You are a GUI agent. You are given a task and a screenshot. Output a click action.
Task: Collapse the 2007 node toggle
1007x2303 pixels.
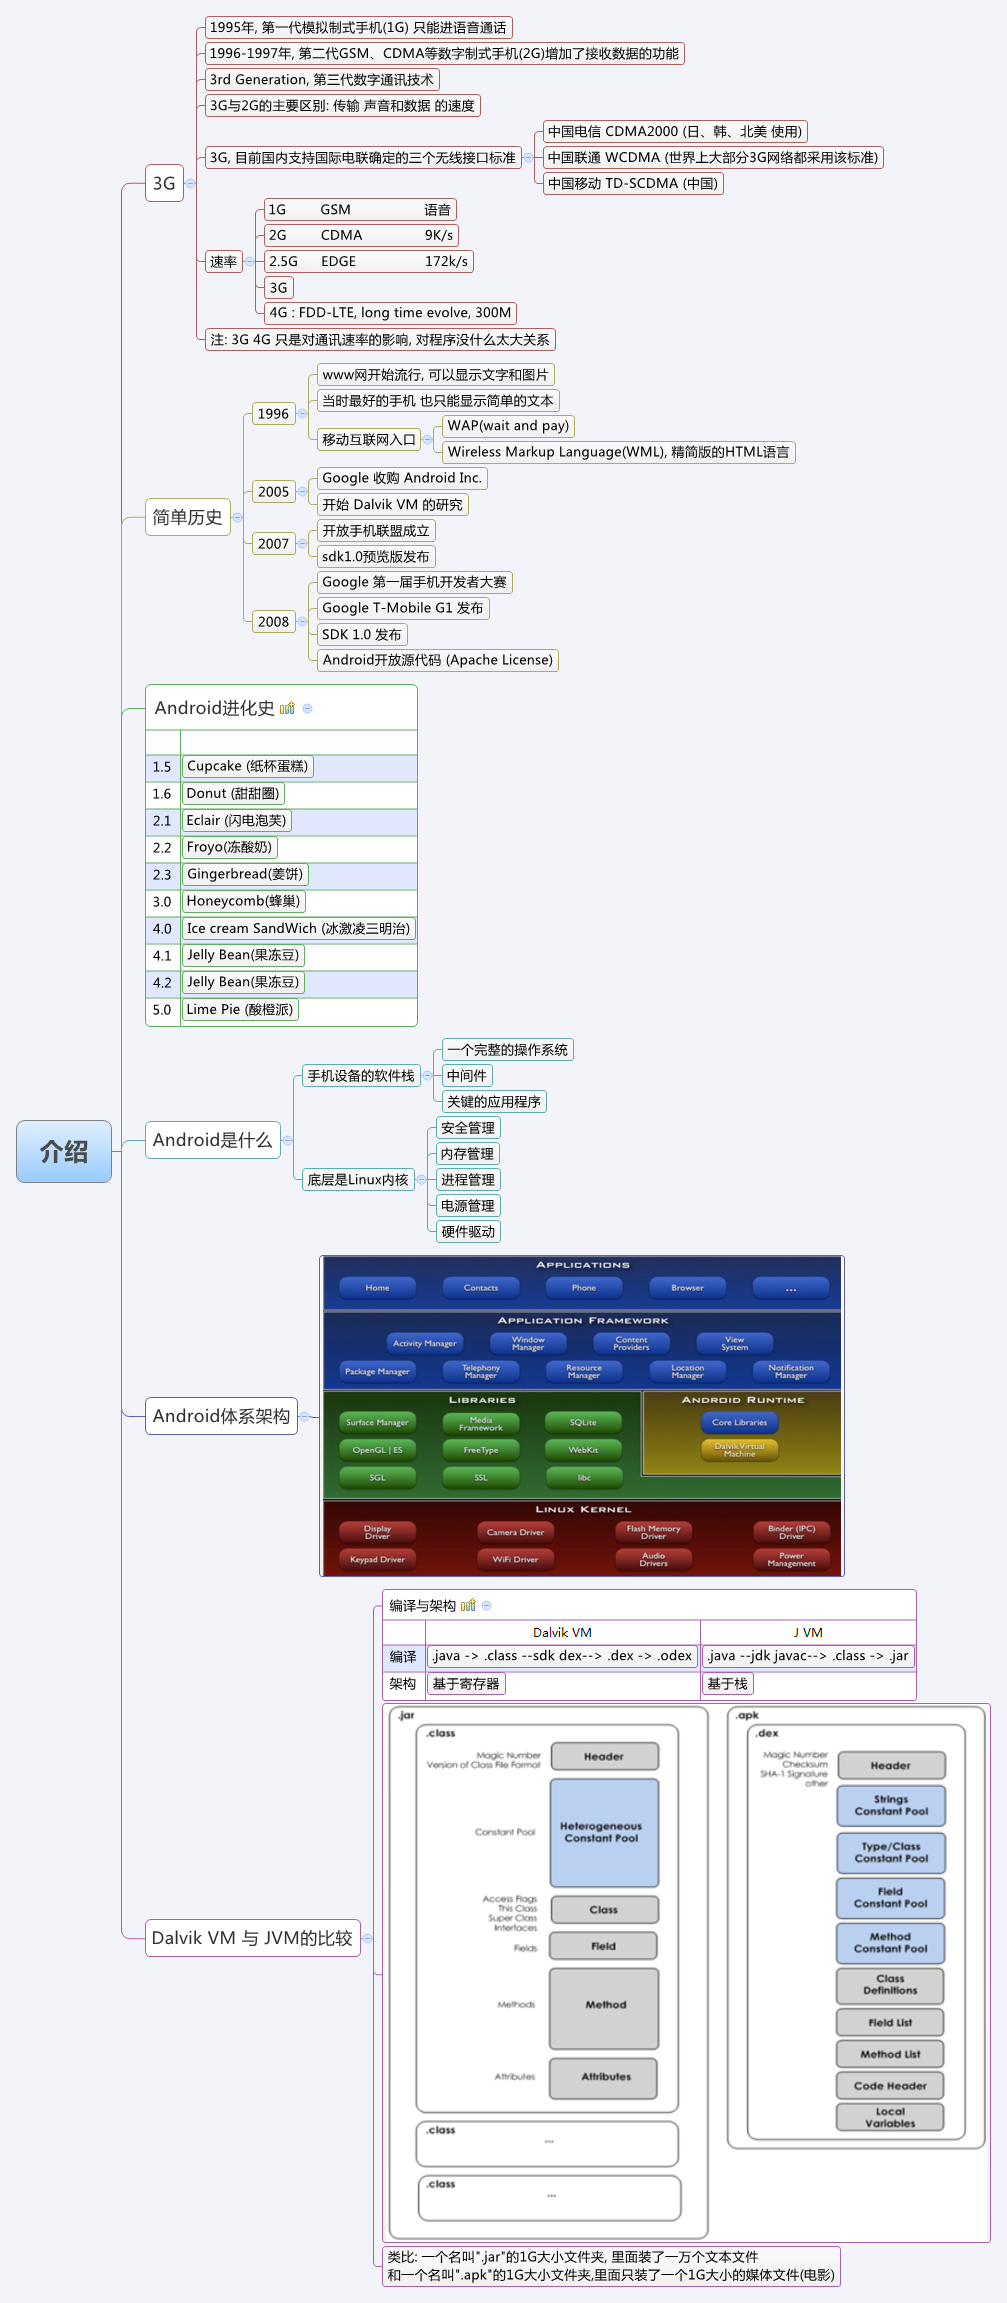302,543
